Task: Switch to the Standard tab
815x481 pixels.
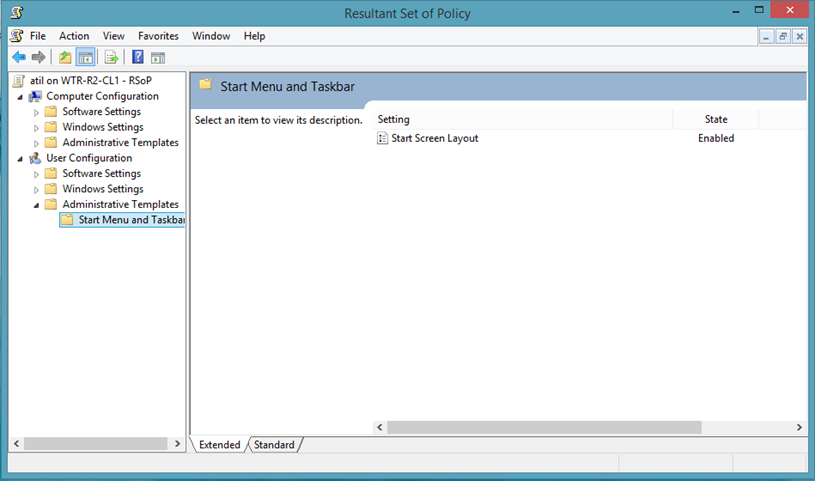Action: pyautogui.click(x=274, y=445)
